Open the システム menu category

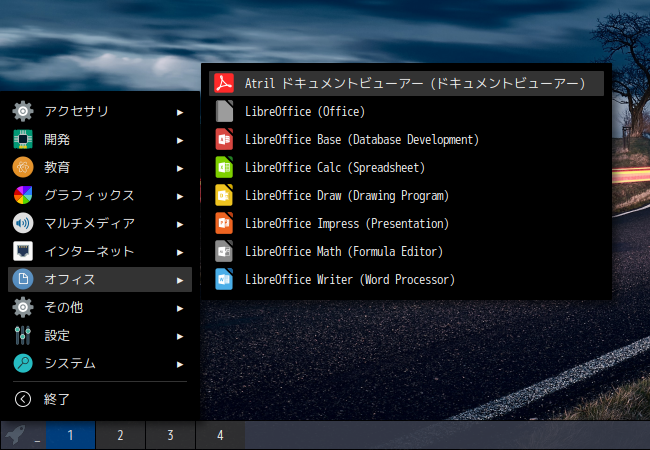pos(100,363)
